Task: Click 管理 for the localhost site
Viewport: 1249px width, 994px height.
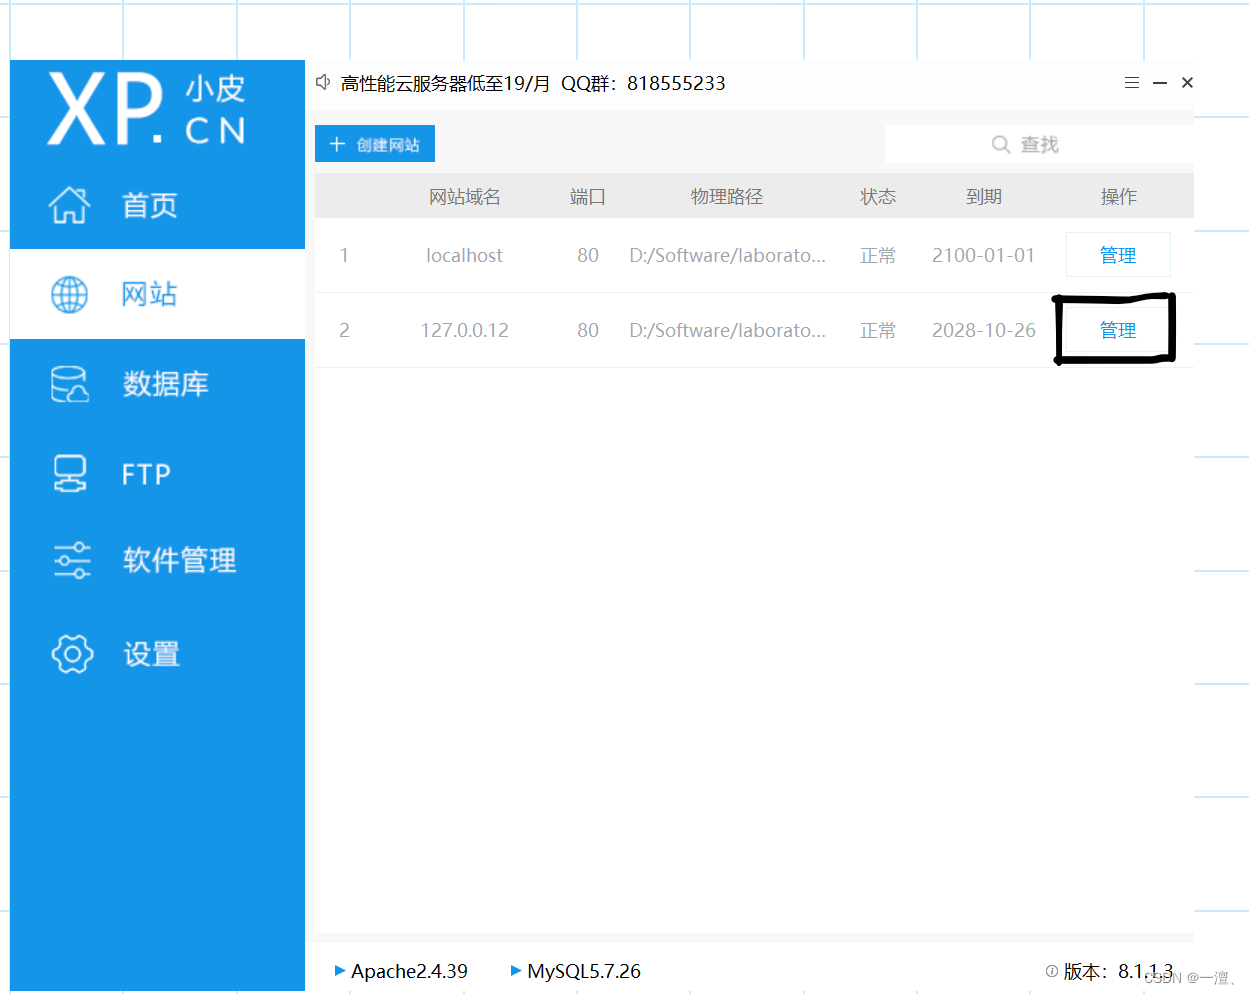Action: tap(1117, 254)
